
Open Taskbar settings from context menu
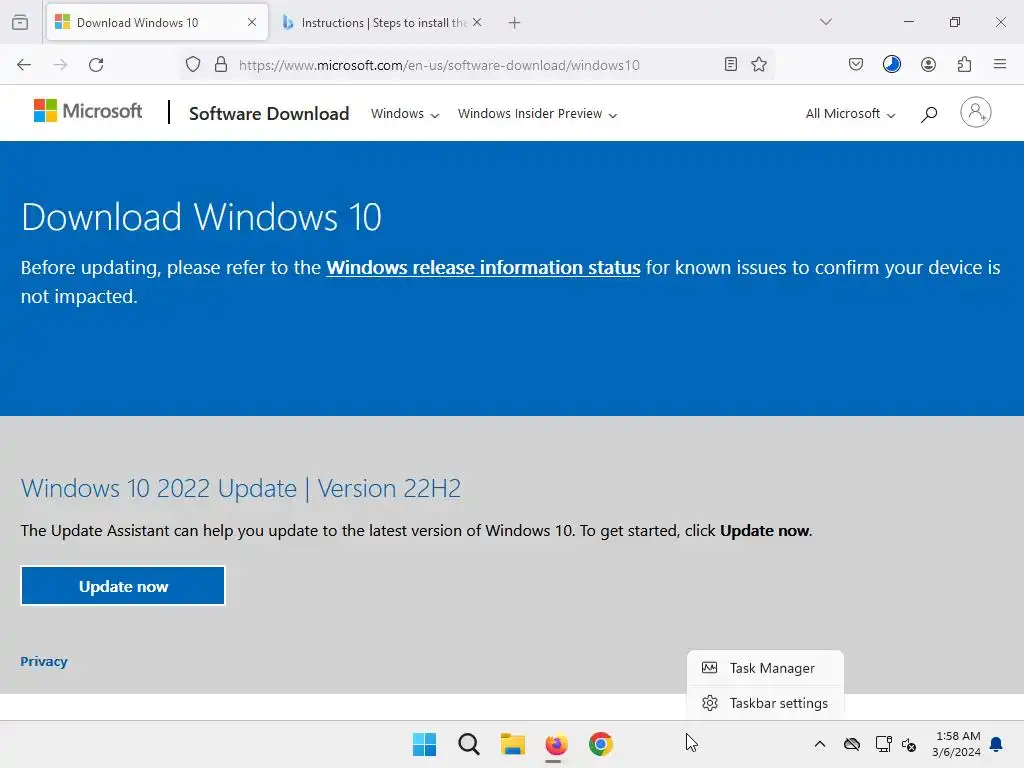click(x=765, y=703)
